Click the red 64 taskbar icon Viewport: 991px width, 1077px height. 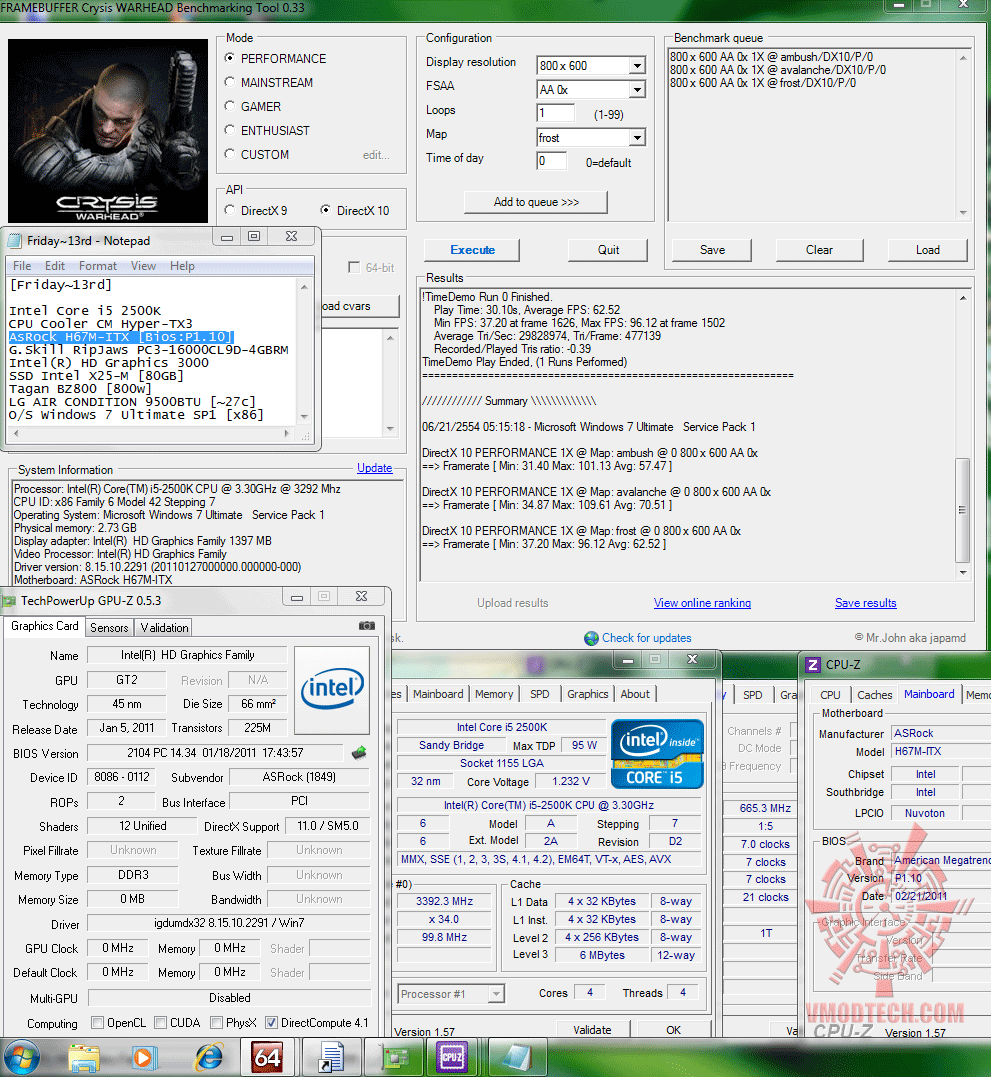[267, 1058]
